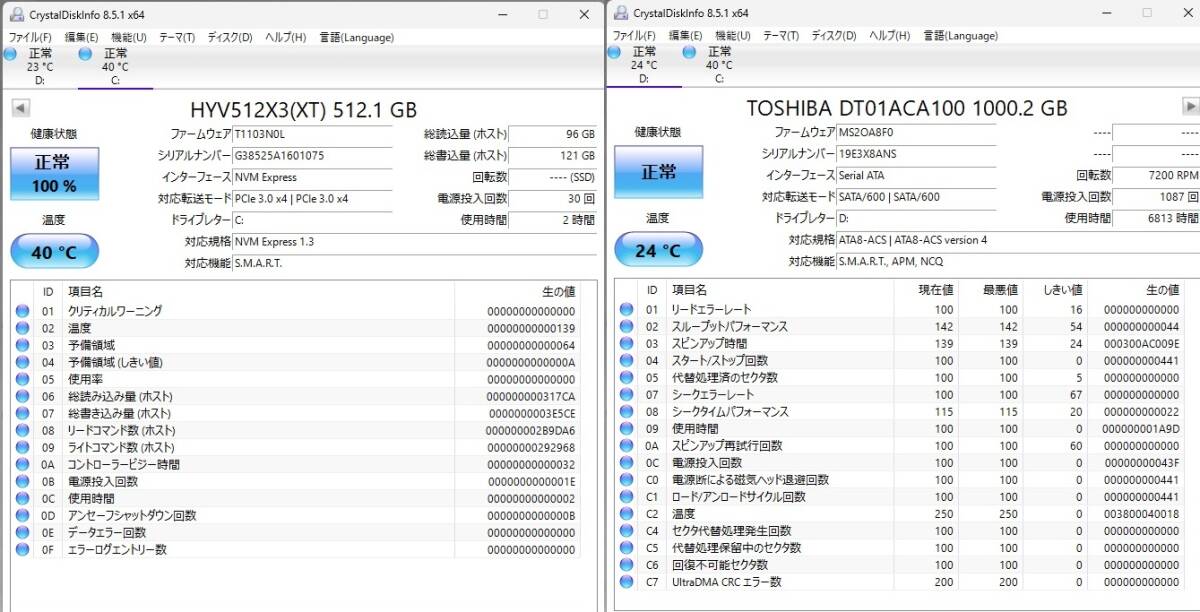Open the ファイル(F) menu in the HYV512X3 window
Screen dimensions: 1200x612
(30, 37)
